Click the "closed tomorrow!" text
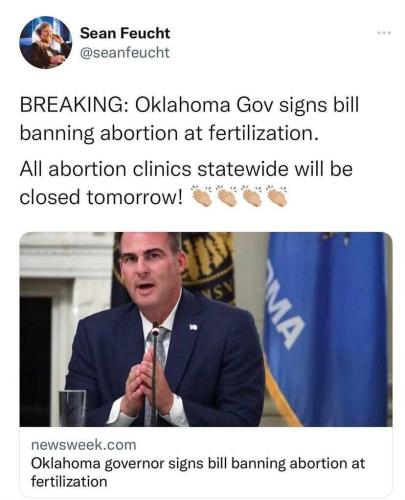 [101, 197]
